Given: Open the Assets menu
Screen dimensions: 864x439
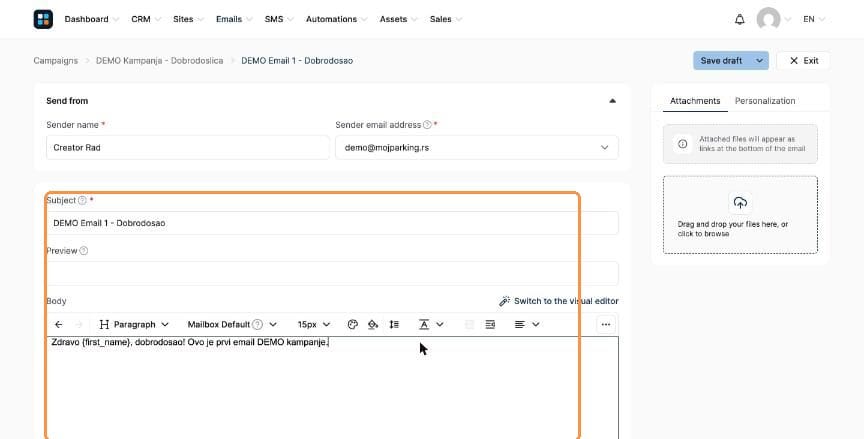Looking at the screenshot, I should pos(398,19).
